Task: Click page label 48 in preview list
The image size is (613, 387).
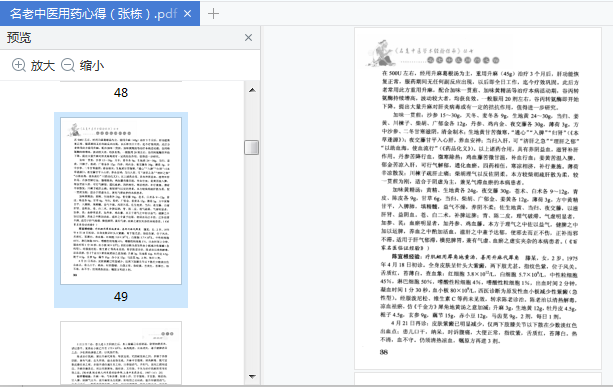Action: click(121, 93)
